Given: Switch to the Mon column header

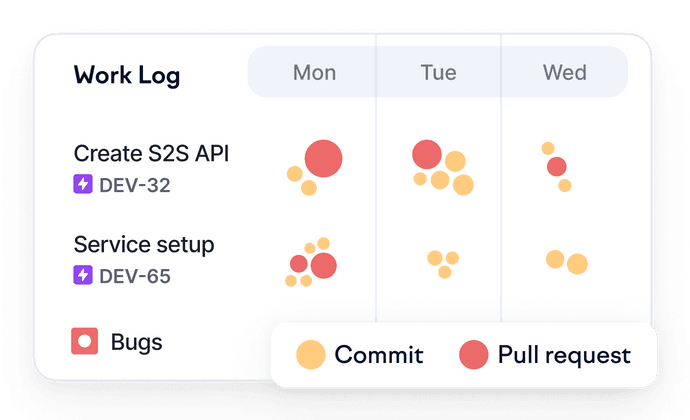Looking at the screenshot, I should [x=314, y=73].
